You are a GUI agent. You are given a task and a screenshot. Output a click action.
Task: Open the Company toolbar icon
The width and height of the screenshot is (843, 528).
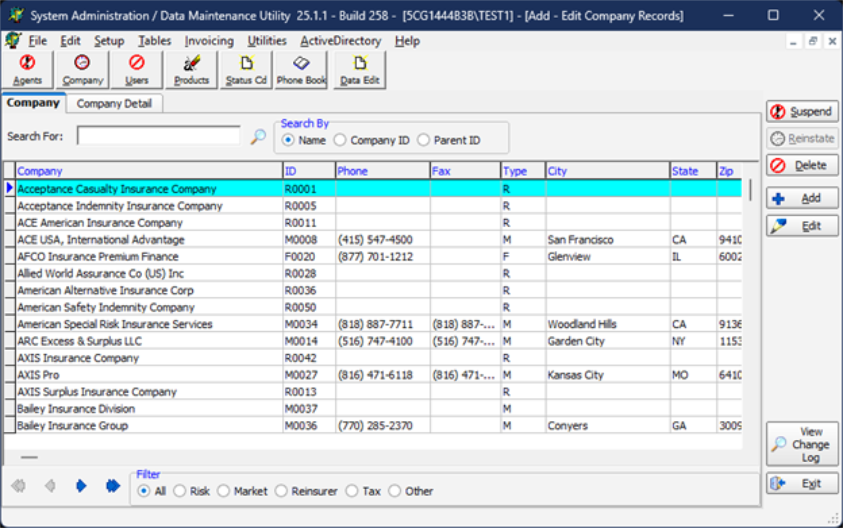pyautogui.click(x=82, y=70)
